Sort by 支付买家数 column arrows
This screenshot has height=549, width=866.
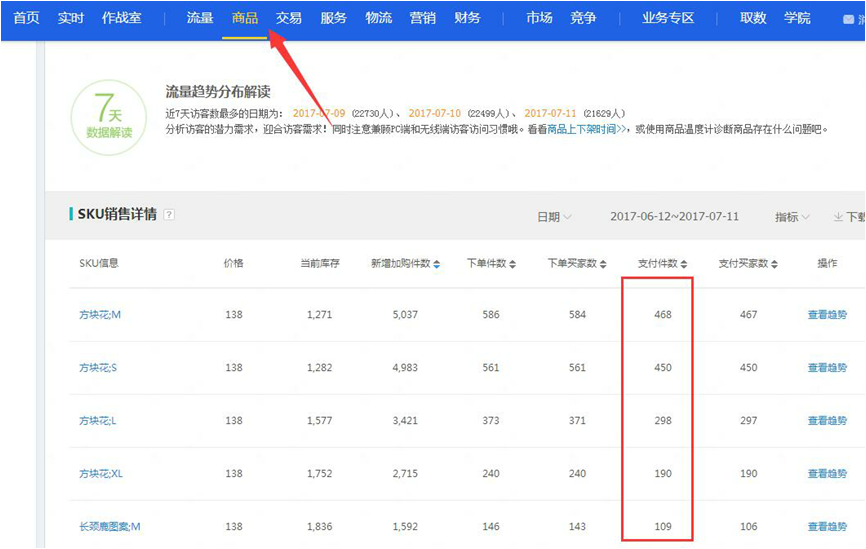coord(775,264)
